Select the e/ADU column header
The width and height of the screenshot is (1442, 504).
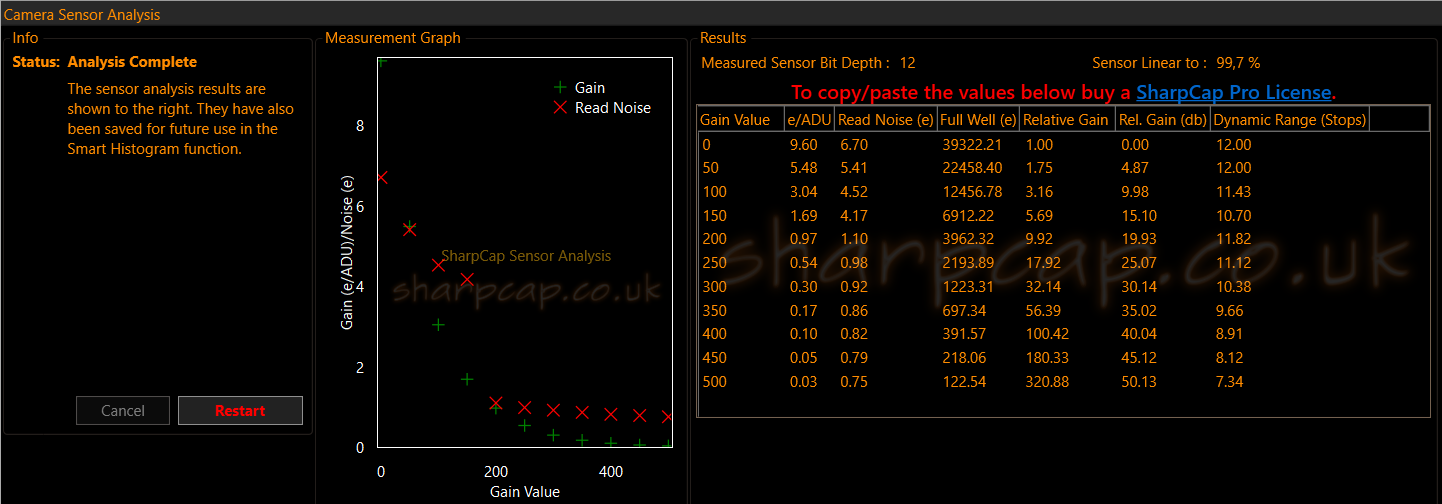tap(810, 120)
